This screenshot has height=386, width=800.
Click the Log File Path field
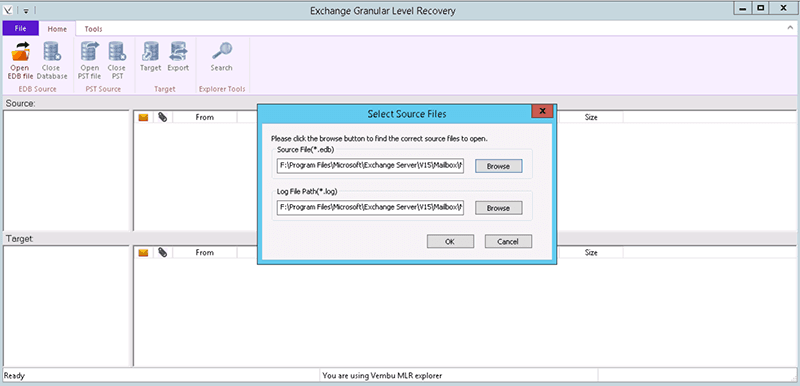coord(371,208)
